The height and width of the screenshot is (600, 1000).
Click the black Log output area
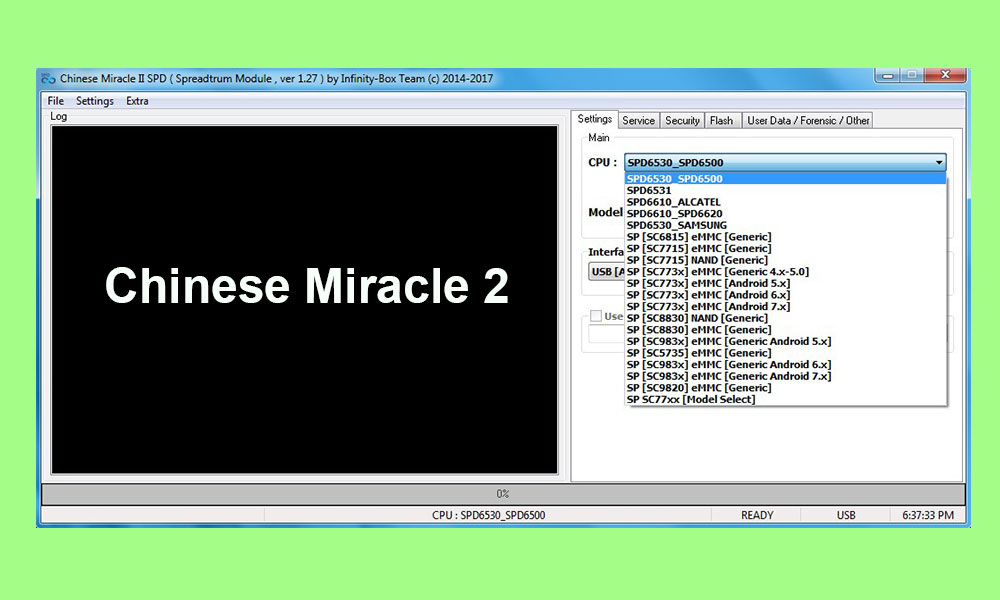(x=304, y=300)
